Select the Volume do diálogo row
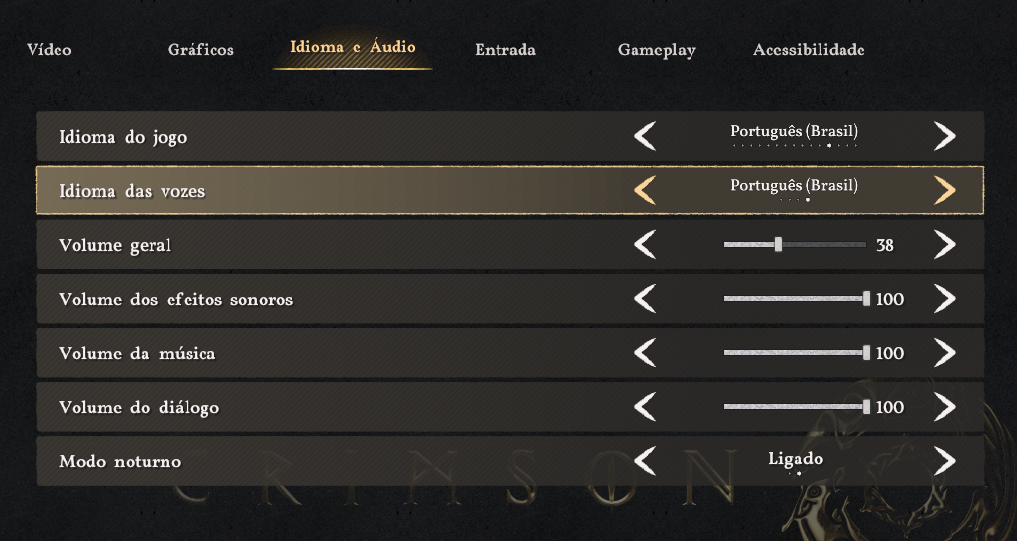 tap(510, 407)
